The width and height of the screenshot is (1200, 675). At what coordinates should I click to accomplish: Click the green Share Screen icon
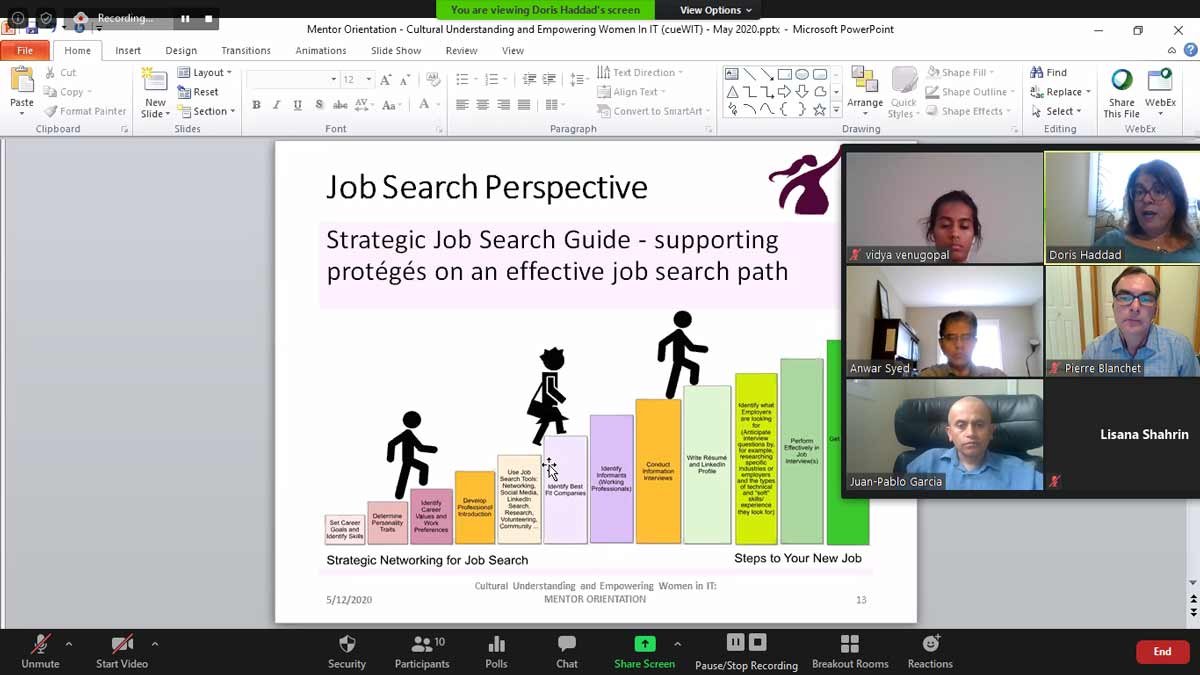(644, 645)
